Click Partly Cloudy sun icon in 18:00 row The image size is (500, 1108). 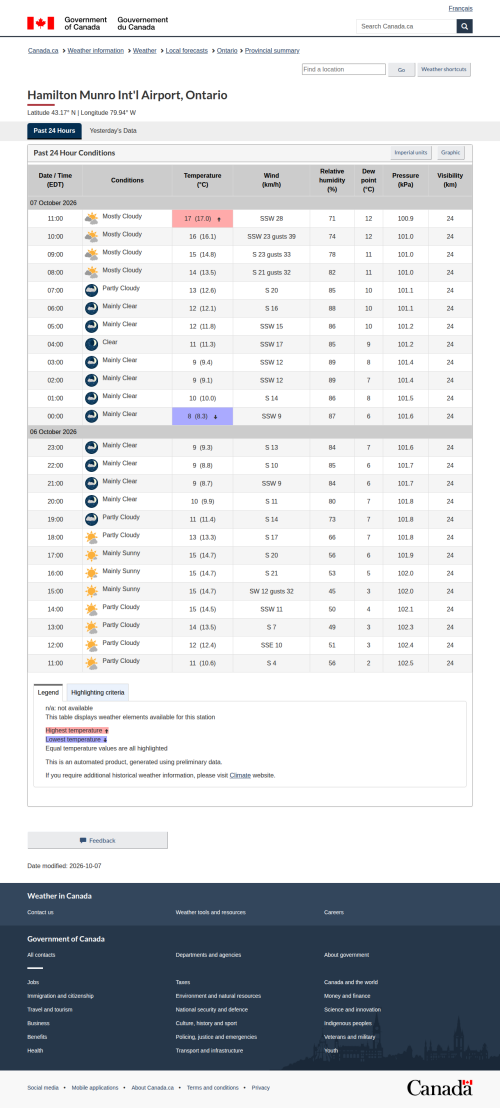tap(91, 537)
